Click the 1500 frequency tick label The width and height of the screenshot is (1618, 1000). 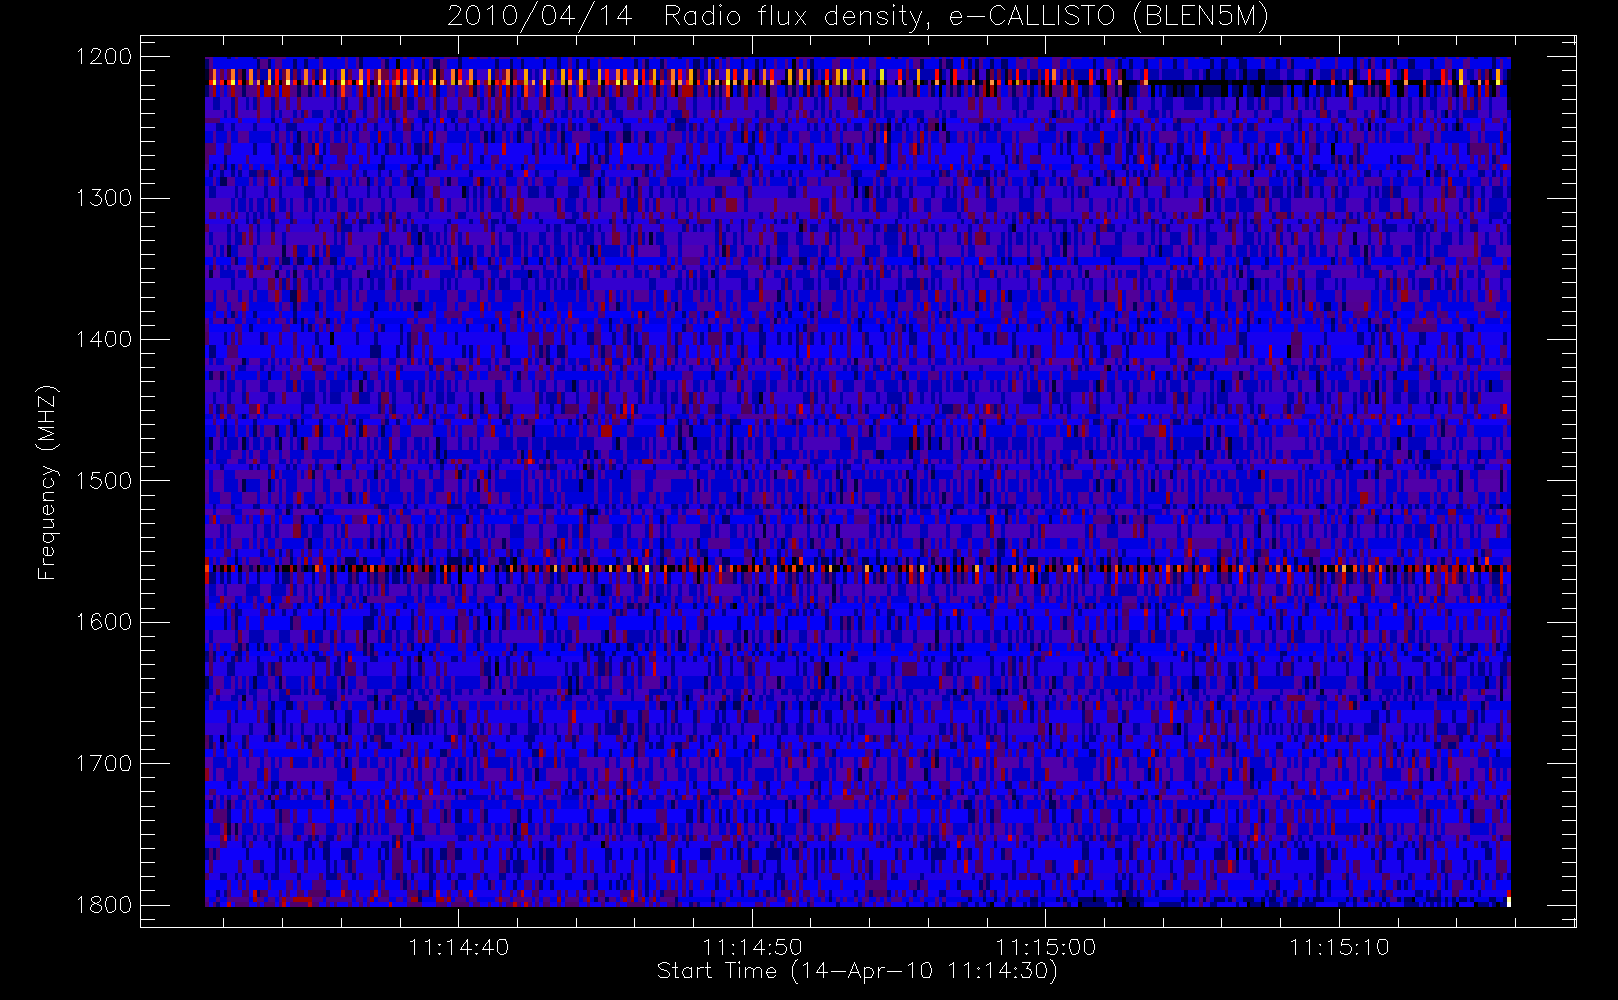[104, 481]
